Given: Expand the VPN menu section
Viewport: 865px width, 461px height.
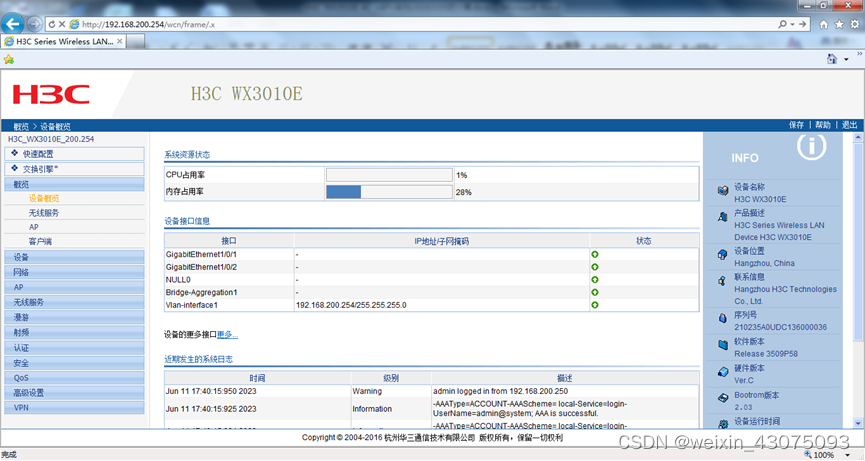Looking at the screenshot, I should pyautogui.click(x=74, y=408).
